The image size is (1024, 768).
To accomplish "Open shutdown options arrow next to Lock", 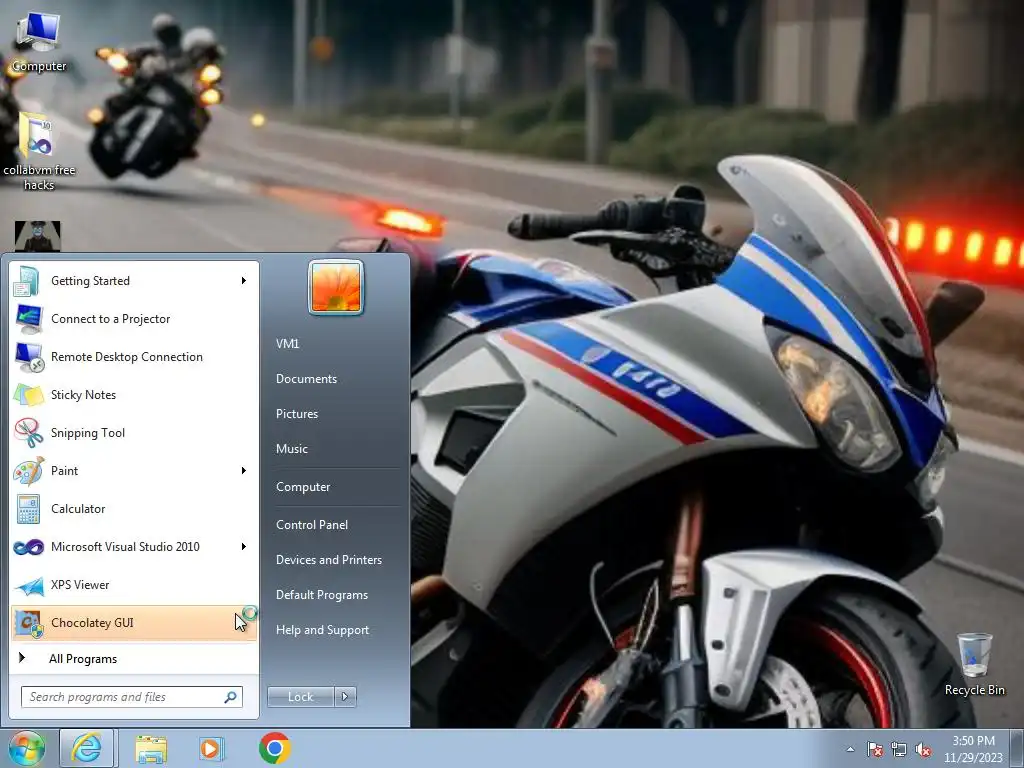I will (345, 697).
